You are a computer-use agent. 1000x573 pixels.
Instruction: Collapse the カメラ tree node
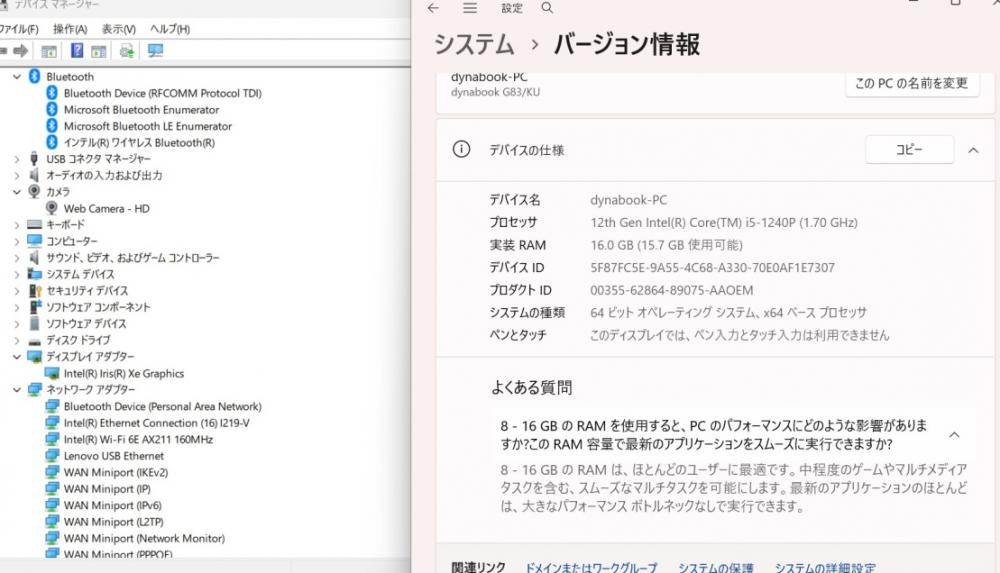[17, 191]
